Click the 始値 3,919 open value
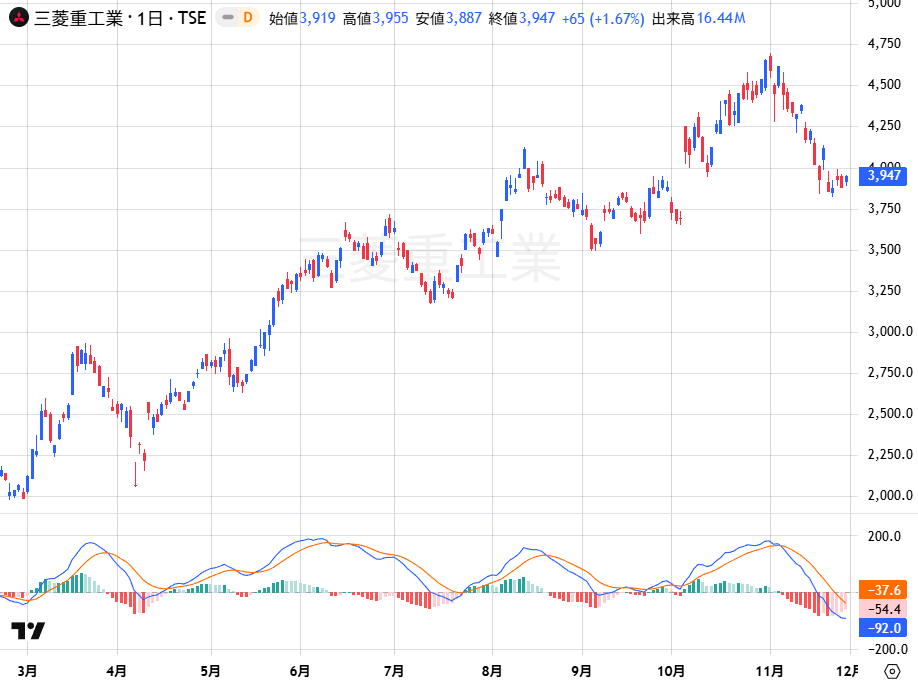Screen dimensions: 918x683 pos(302,18)
